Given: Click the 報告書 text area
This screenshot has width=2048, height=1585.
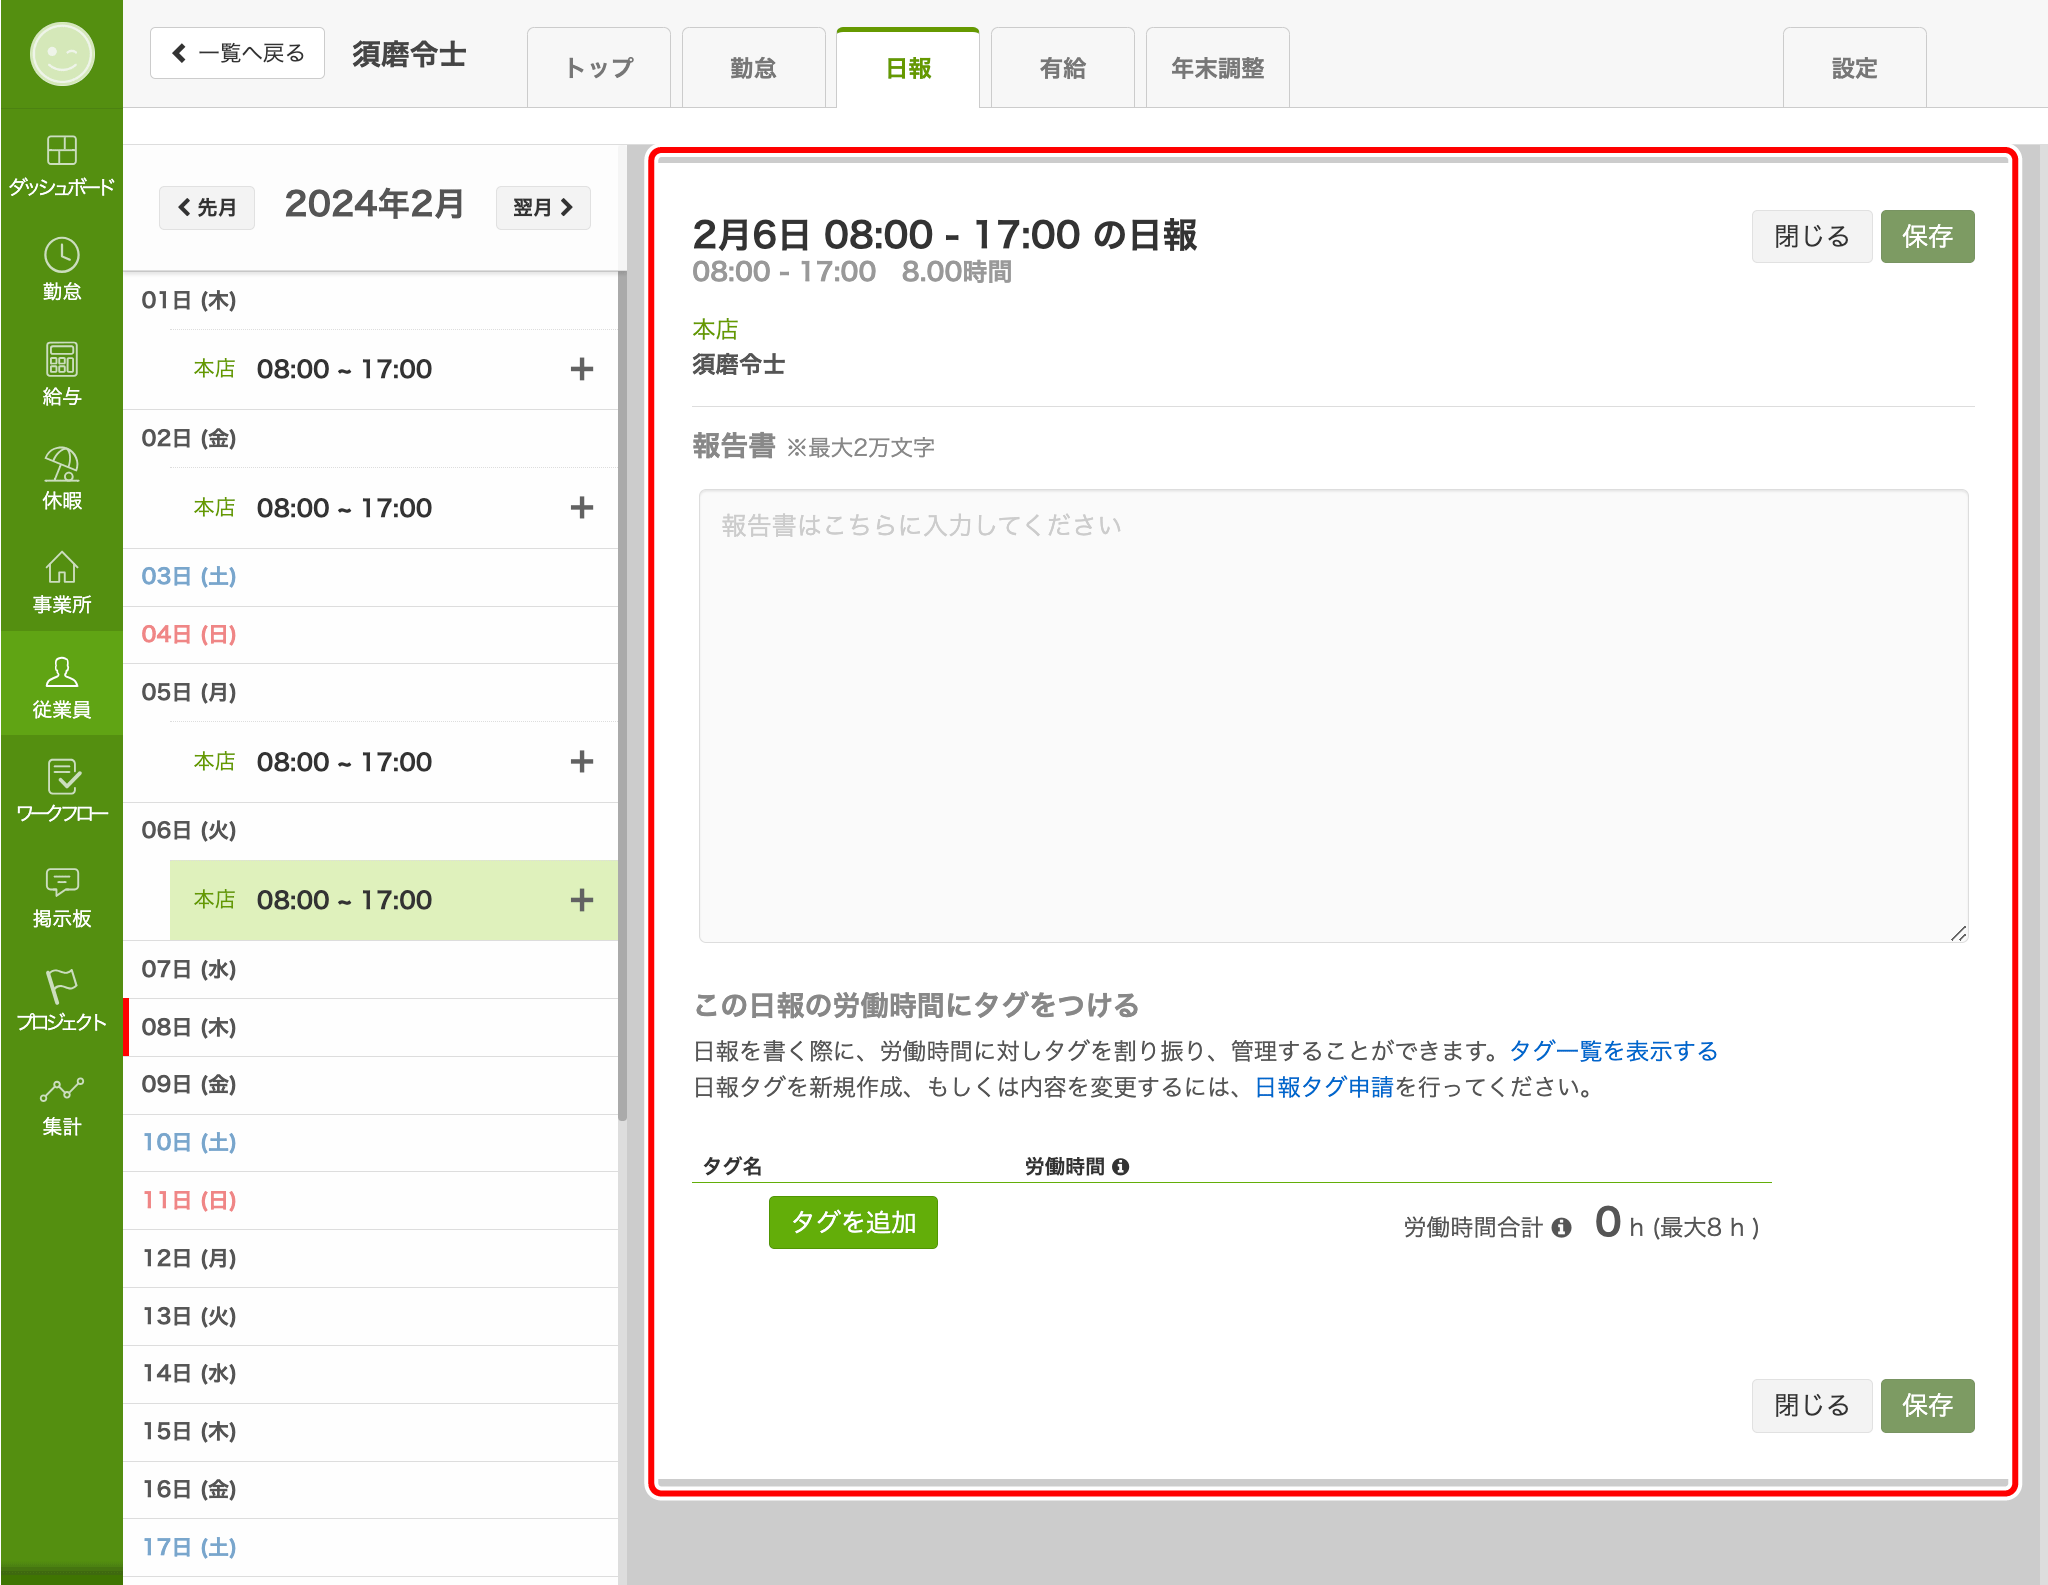Looking at the screenshot, I should coord(1333,715).
